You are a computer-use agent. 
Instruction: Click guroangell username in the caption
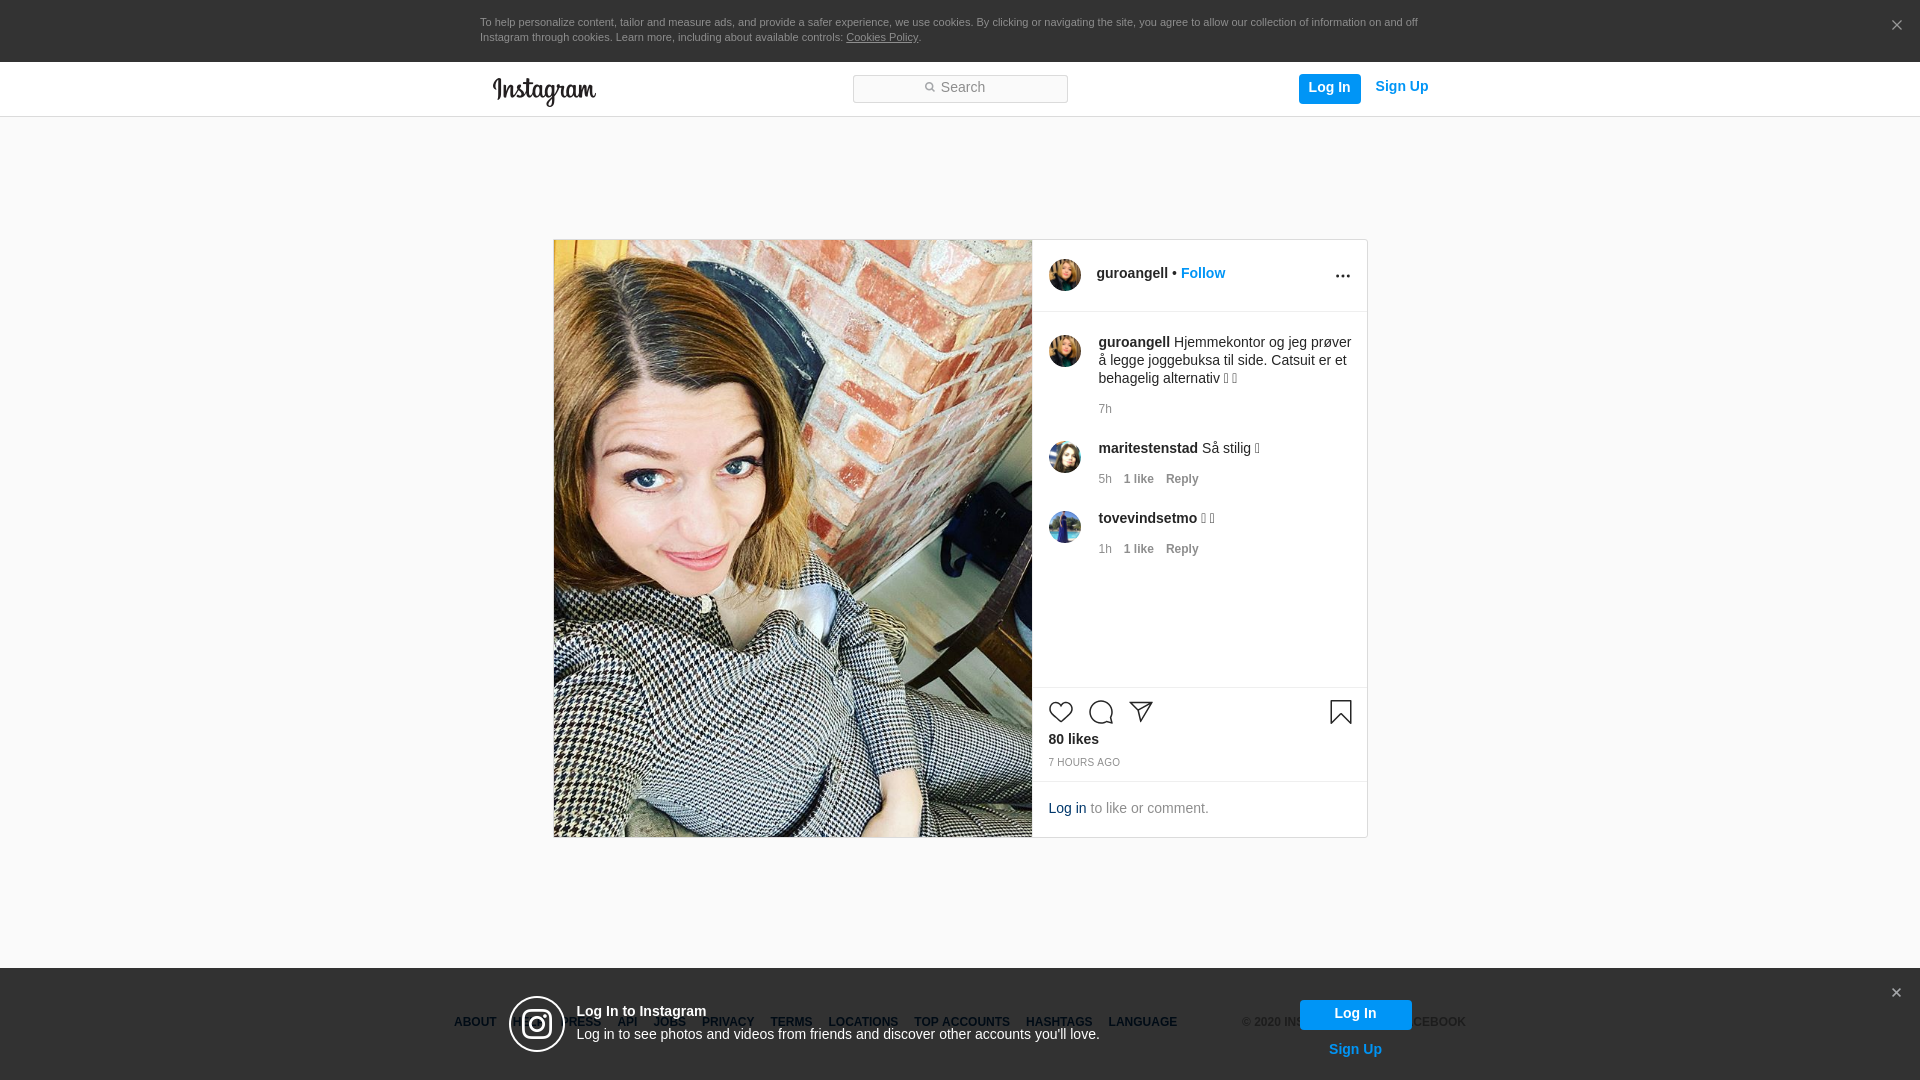[x=1134, y=342]
